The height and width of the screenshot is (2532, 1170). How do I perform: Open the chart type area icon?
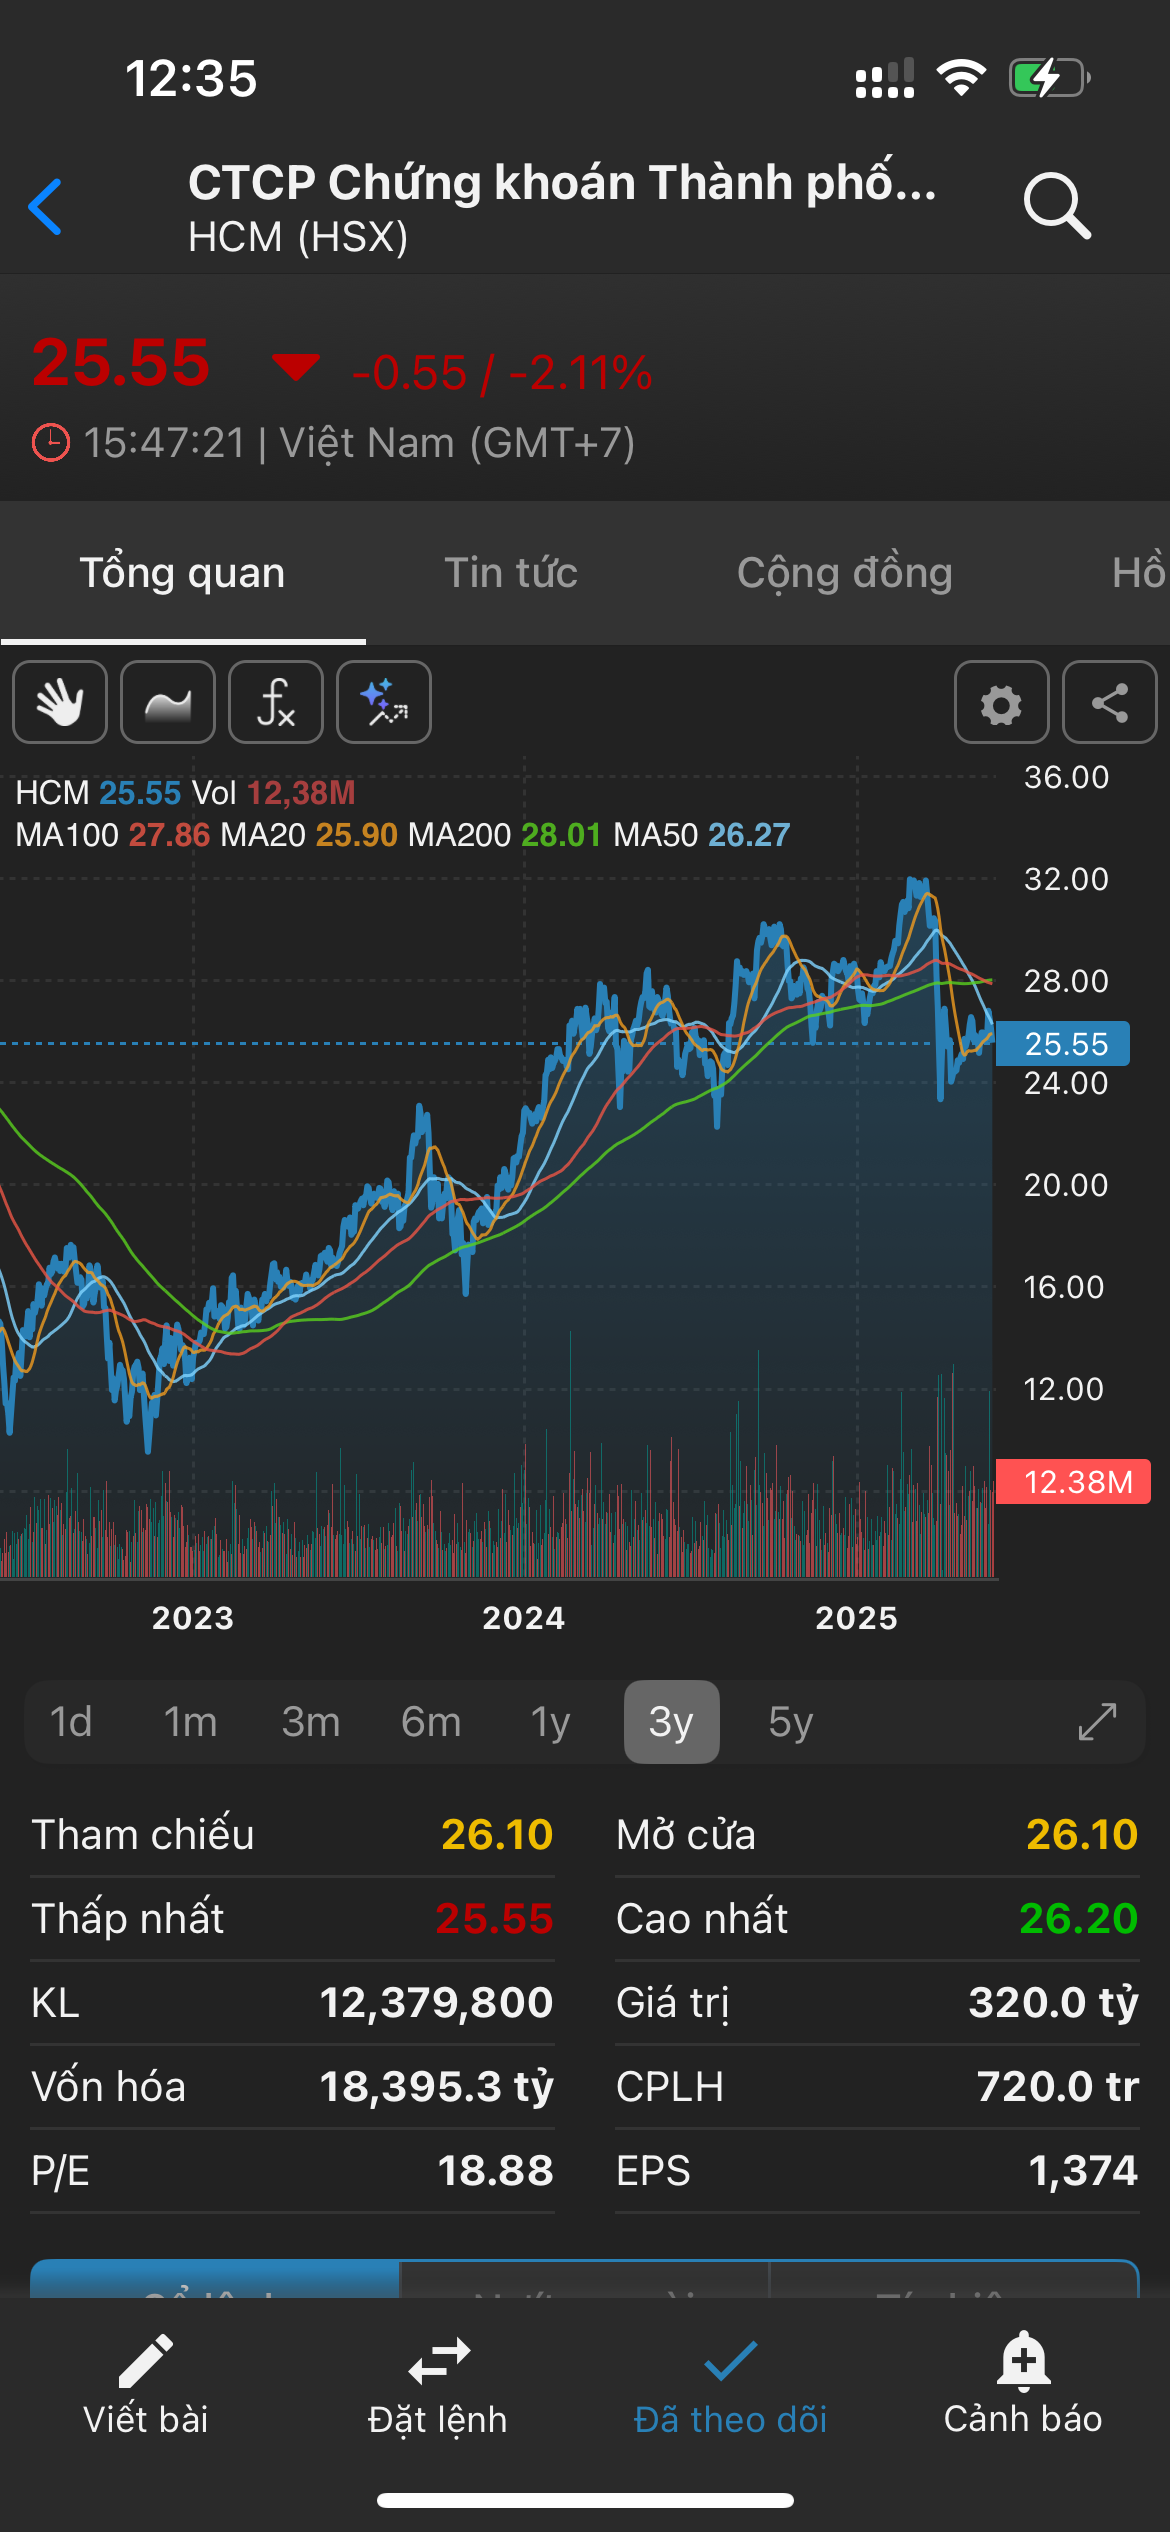click(168, 702)
